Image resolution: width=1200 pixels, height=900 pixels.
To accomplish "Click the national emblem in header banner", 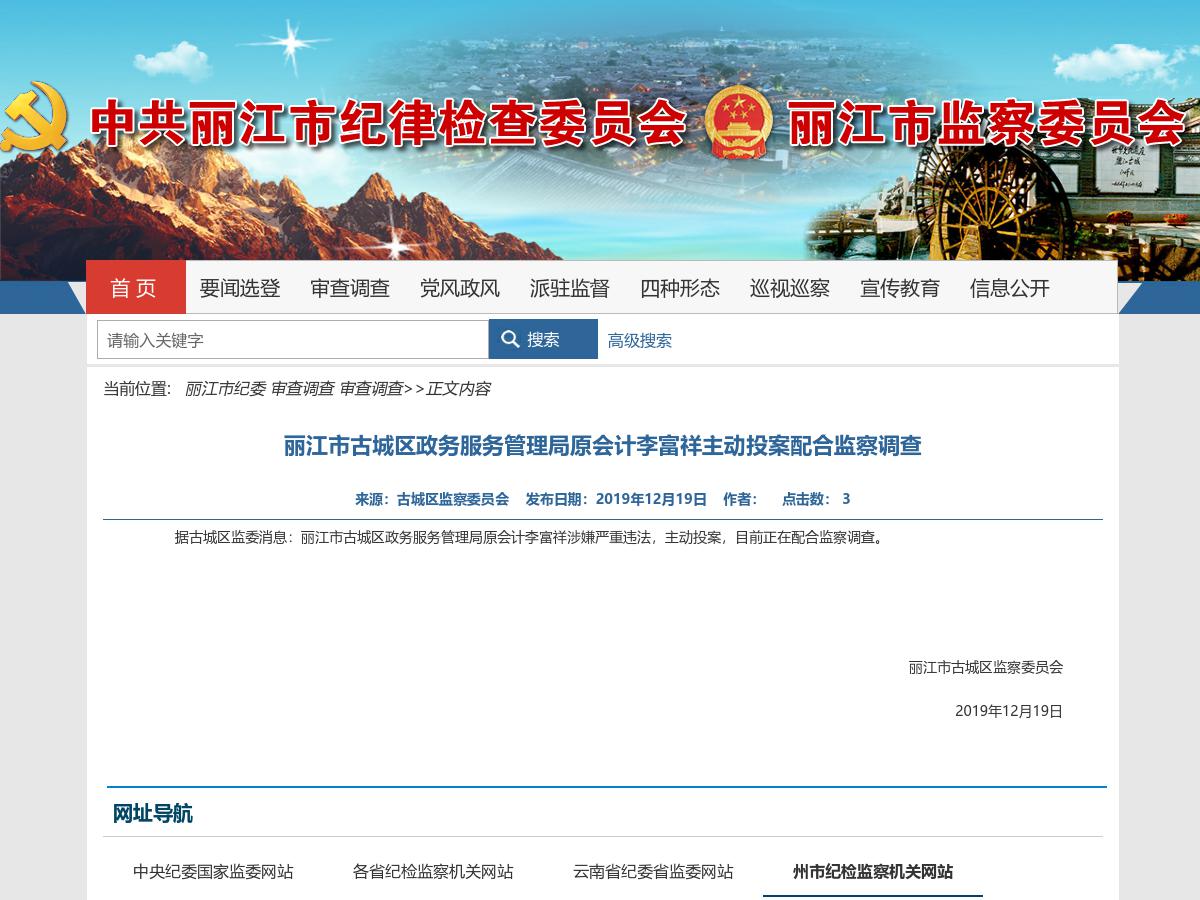I will [x=737, y=122].
